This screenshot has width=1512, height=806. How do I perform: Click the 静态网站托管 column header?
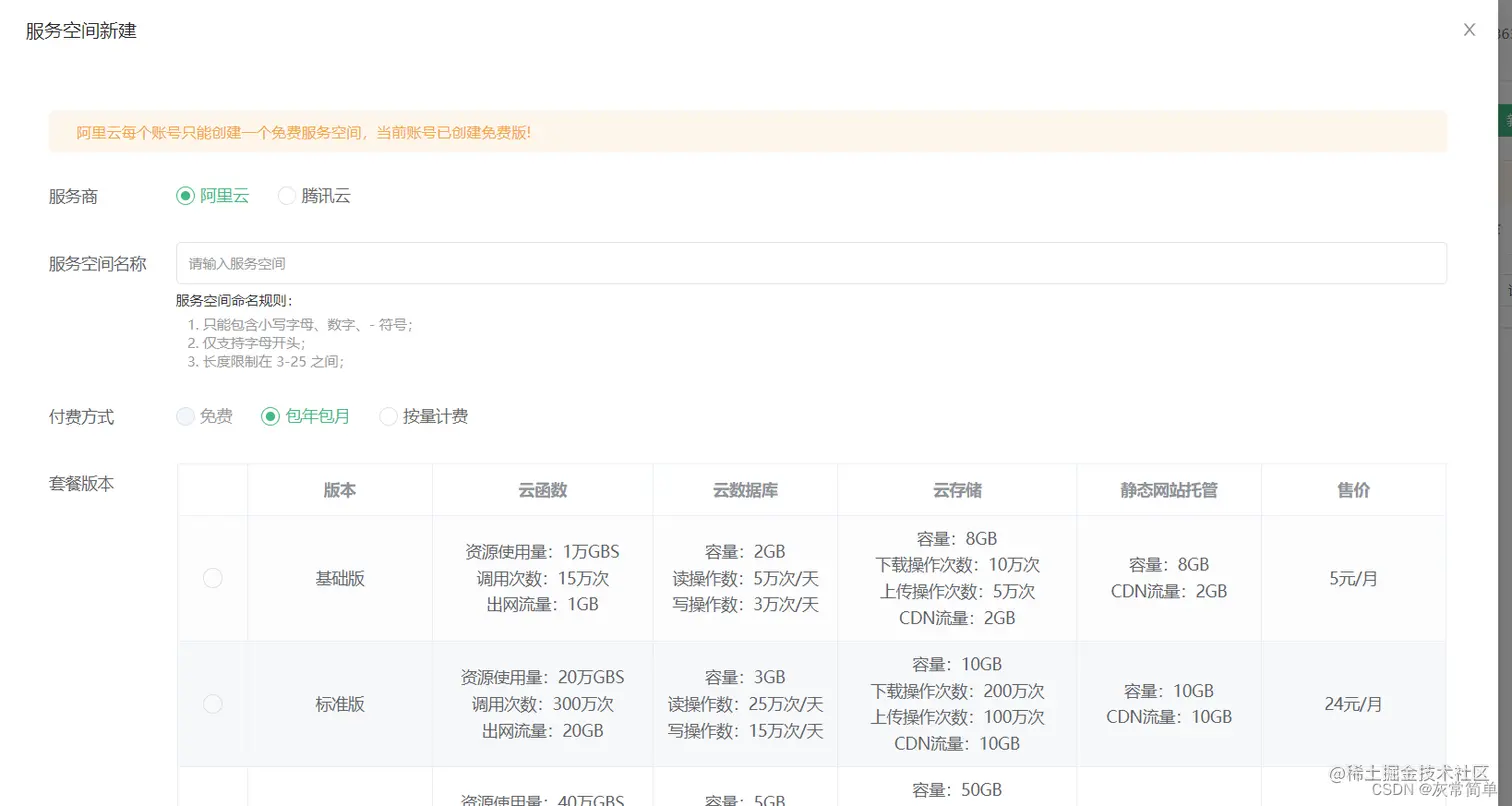point(1169,490)
